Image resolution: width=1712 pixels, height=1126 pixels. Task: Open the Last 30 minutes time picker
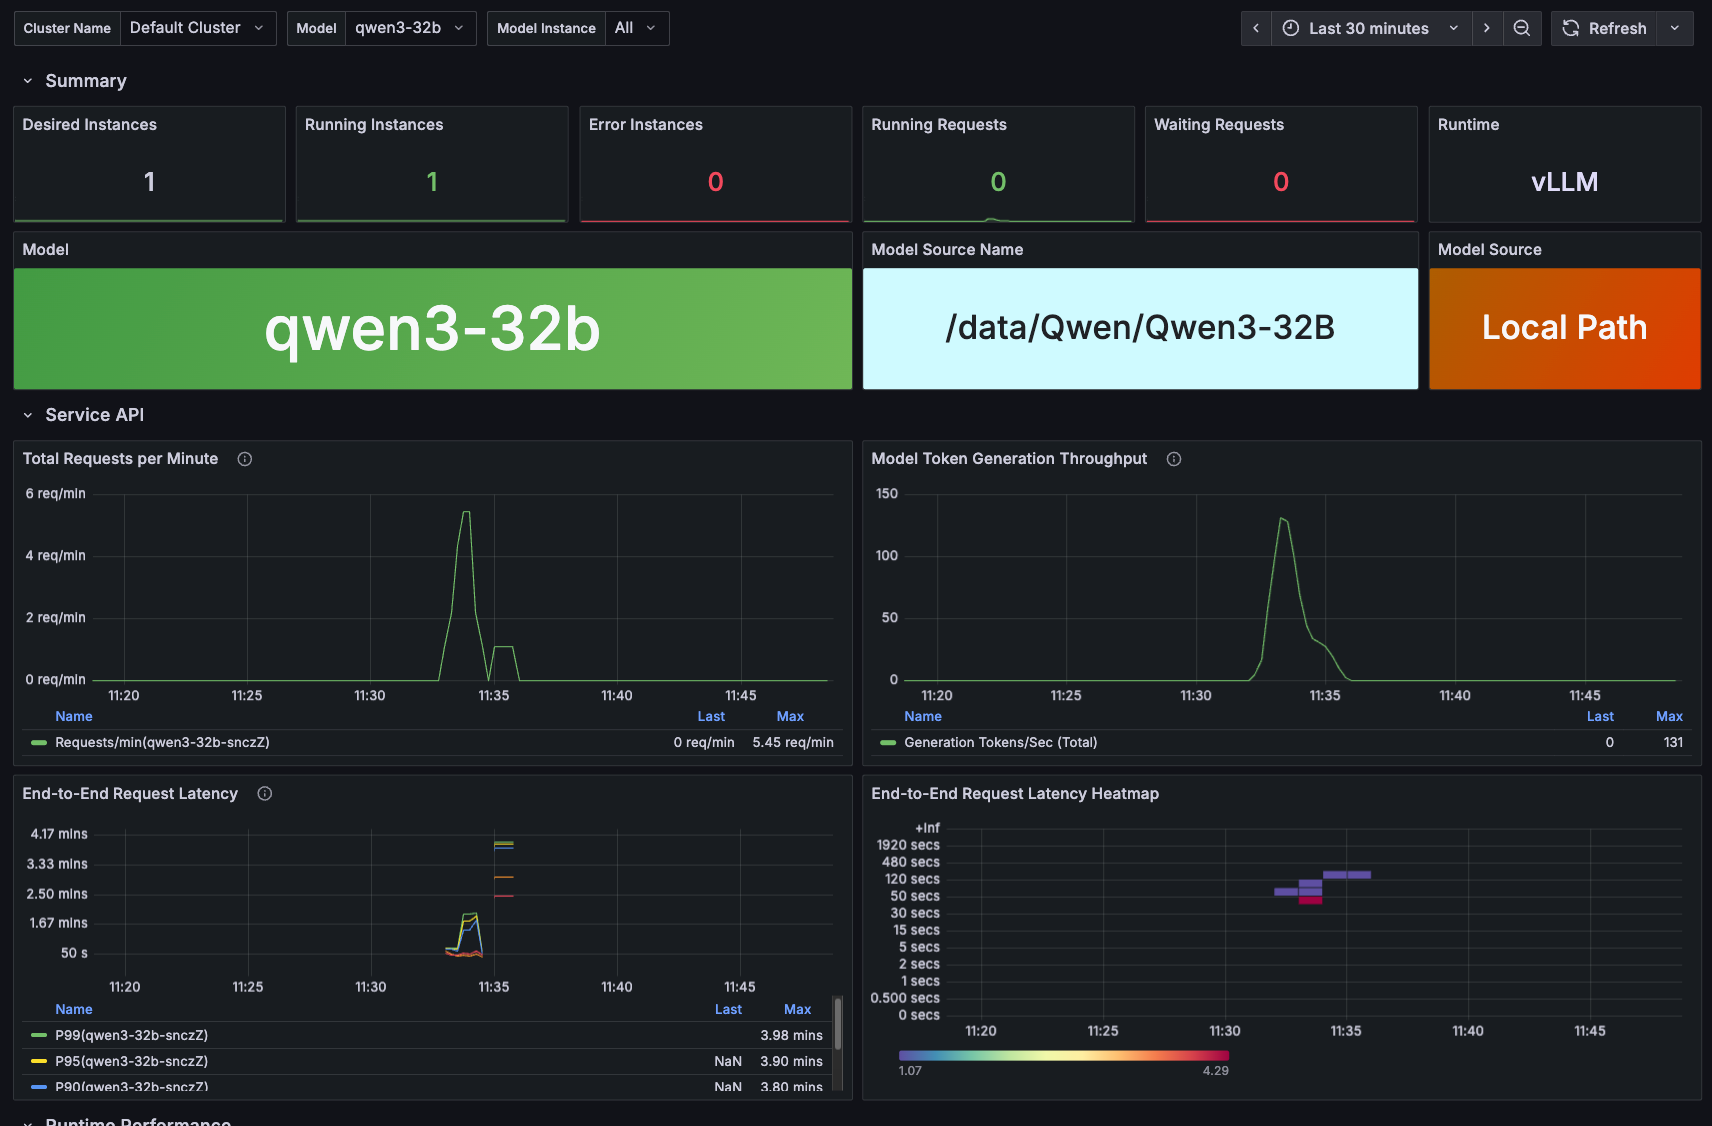click(1371, 28)
